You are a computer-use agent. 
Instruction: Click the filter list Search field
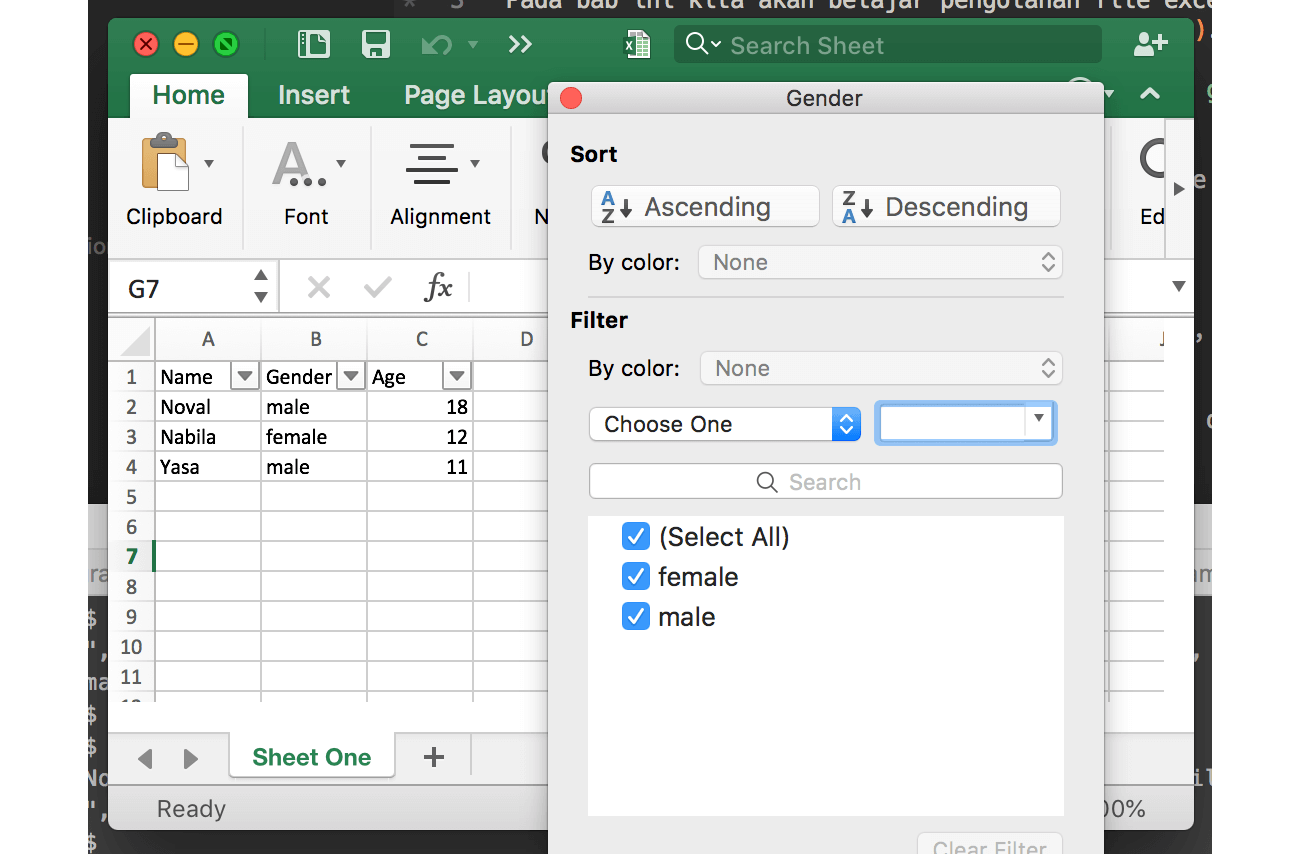pos(825,481)
